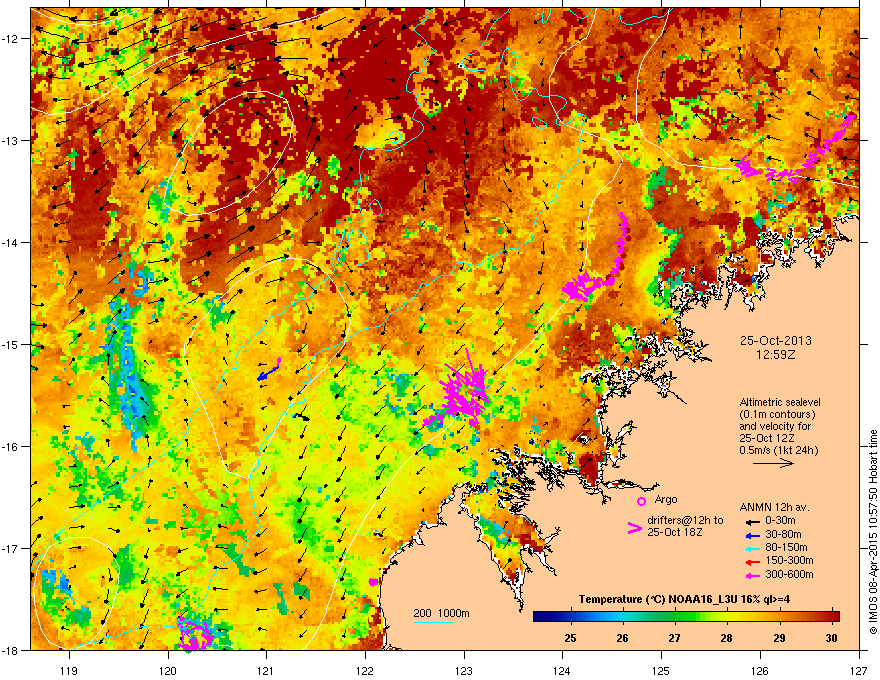The width and height of the screenshot is (880, 680).
Task: Click the magenta drifters chevron legend symbol
Action: (634, 527)
